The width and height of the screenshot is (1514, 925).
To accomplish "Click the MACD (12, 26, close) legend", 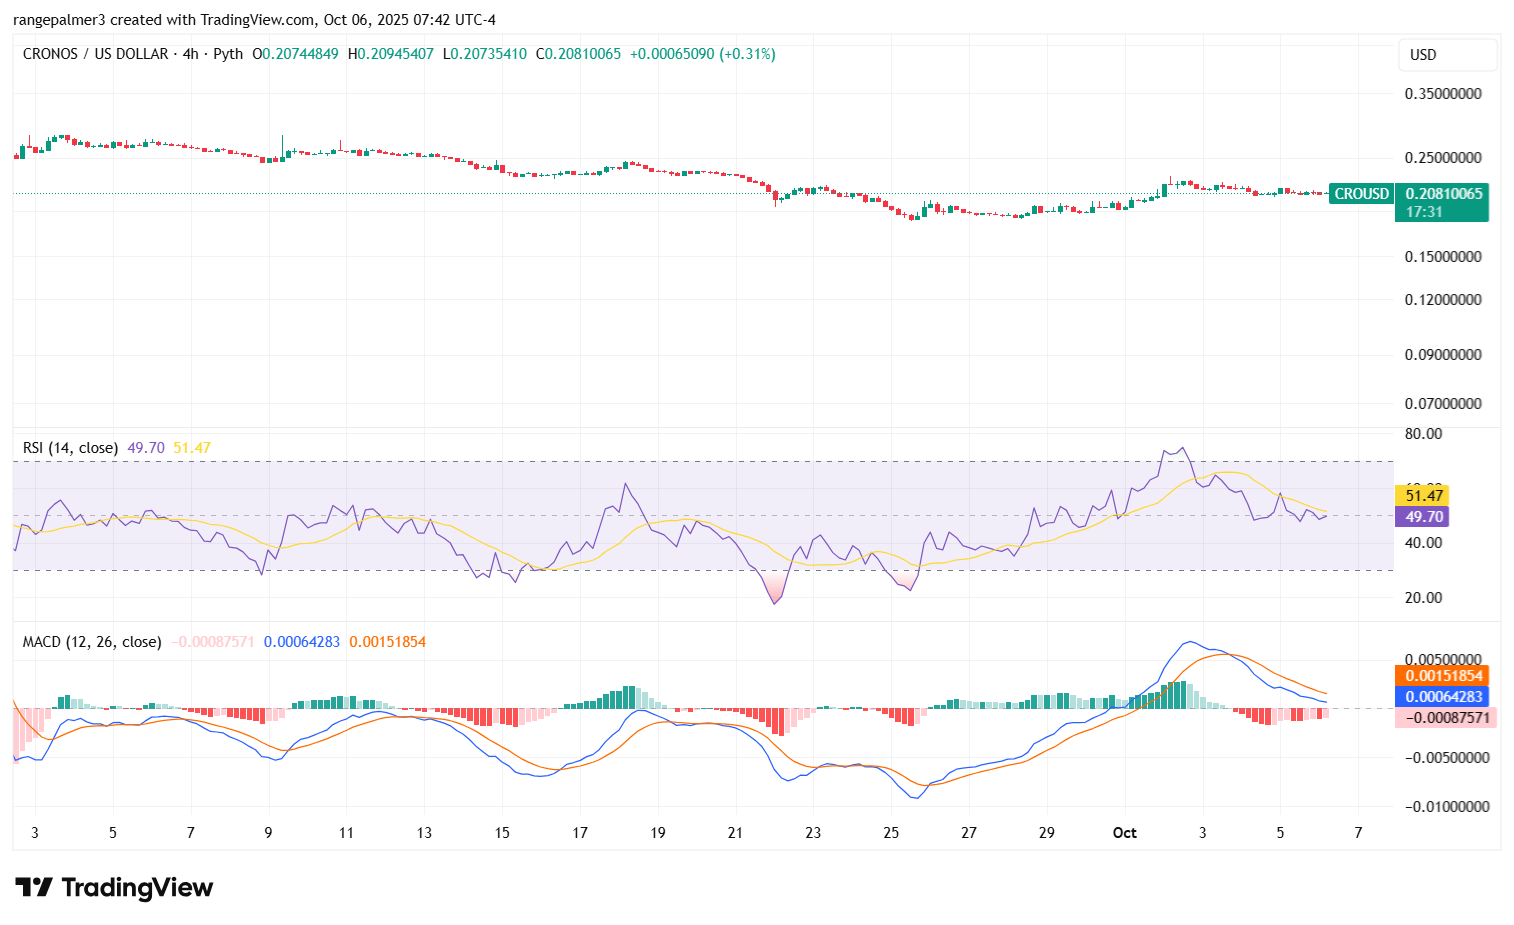I will pos(92,642).
